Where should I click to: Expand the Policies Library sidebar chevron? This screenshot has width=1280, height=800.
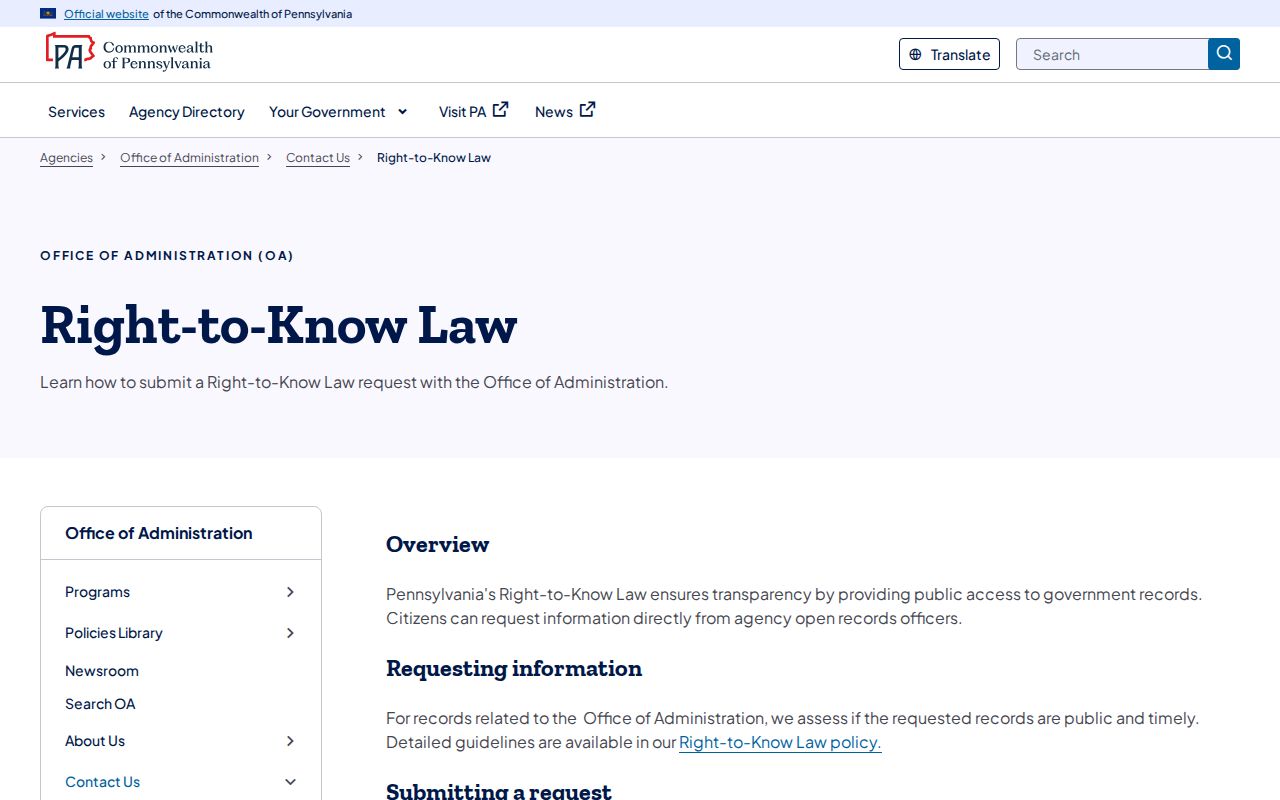pyautogui.click(x=290, y=633)
